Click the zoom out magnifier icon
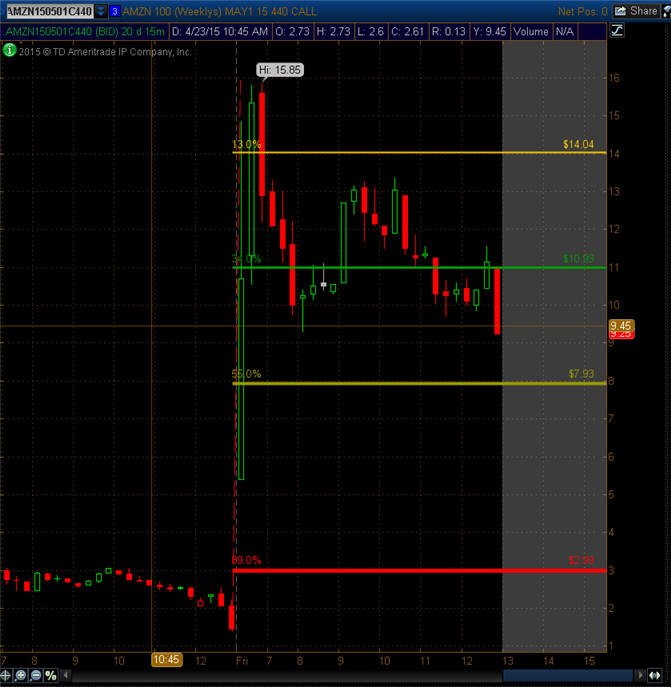 click(36, 675)
